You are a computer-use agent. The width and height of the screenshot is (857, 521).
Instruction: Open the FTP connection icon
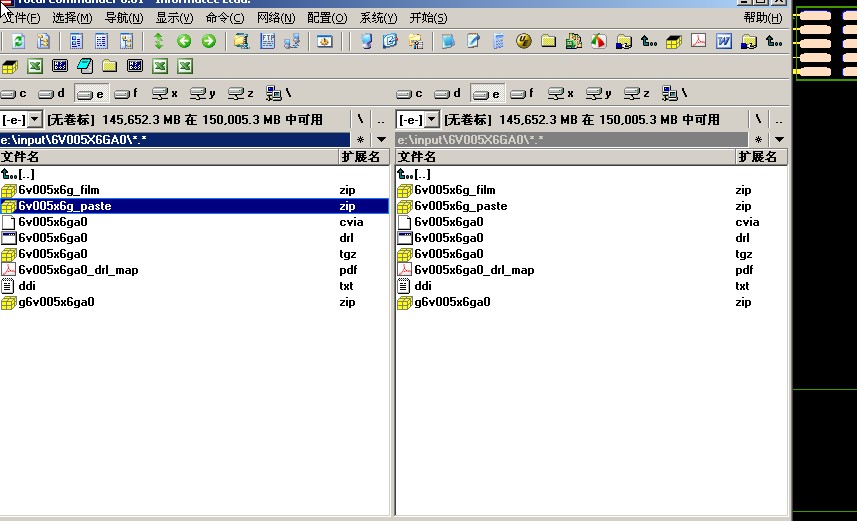pos(267,41)
